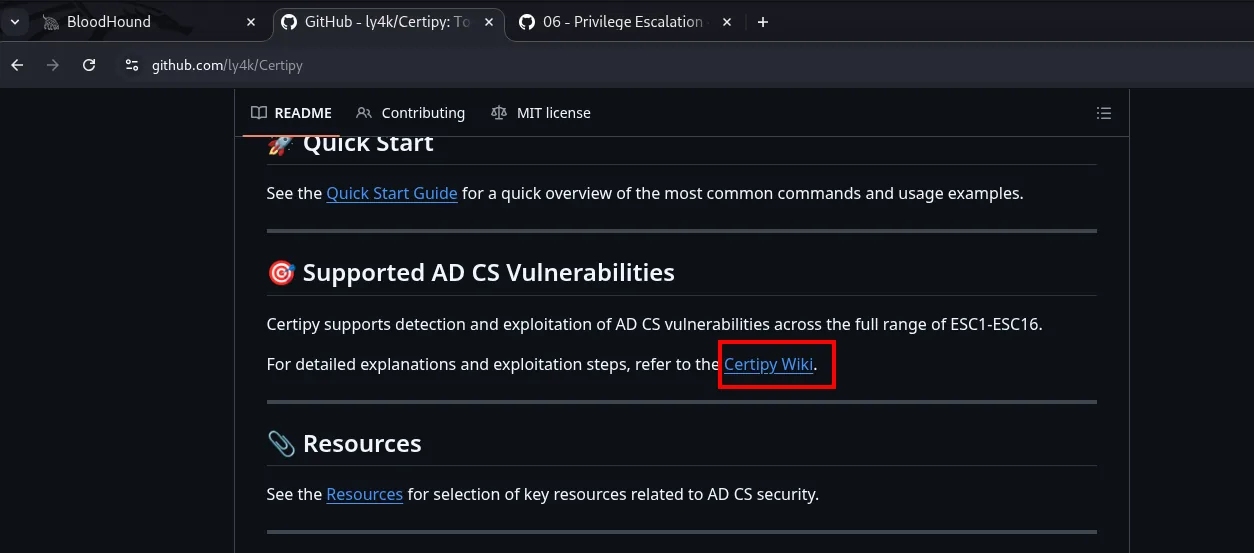The image size is (1254, 553).
Task: Click the text mentioning ESC1-ESC16 support
Action: click(655, 324)
